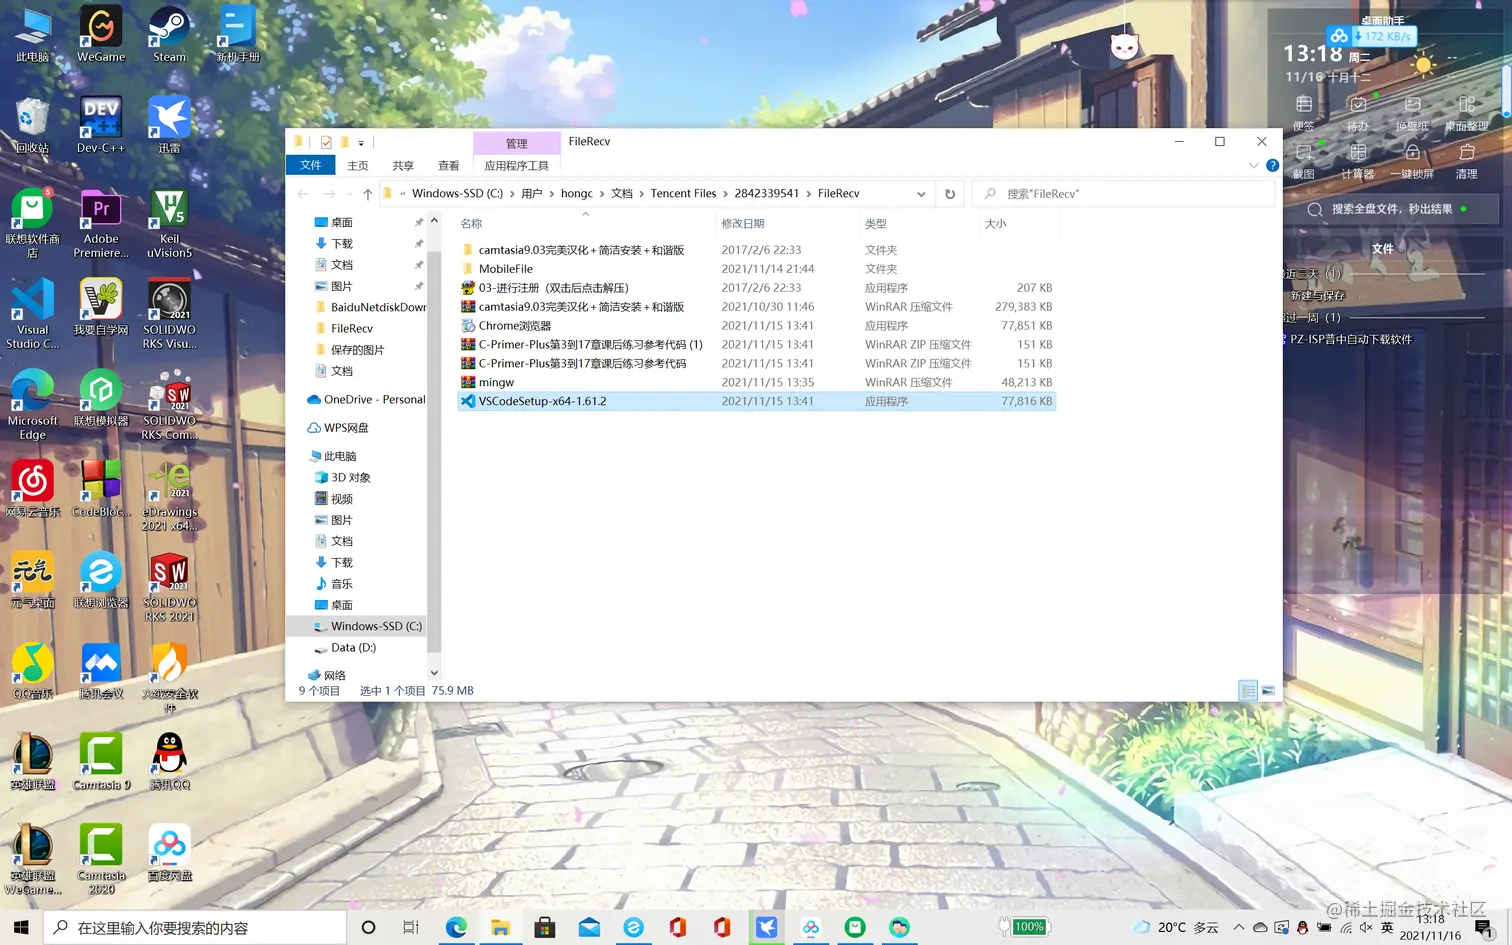
Task: Expand 最近三天 (1) file group
Action: pos(1314,274)
